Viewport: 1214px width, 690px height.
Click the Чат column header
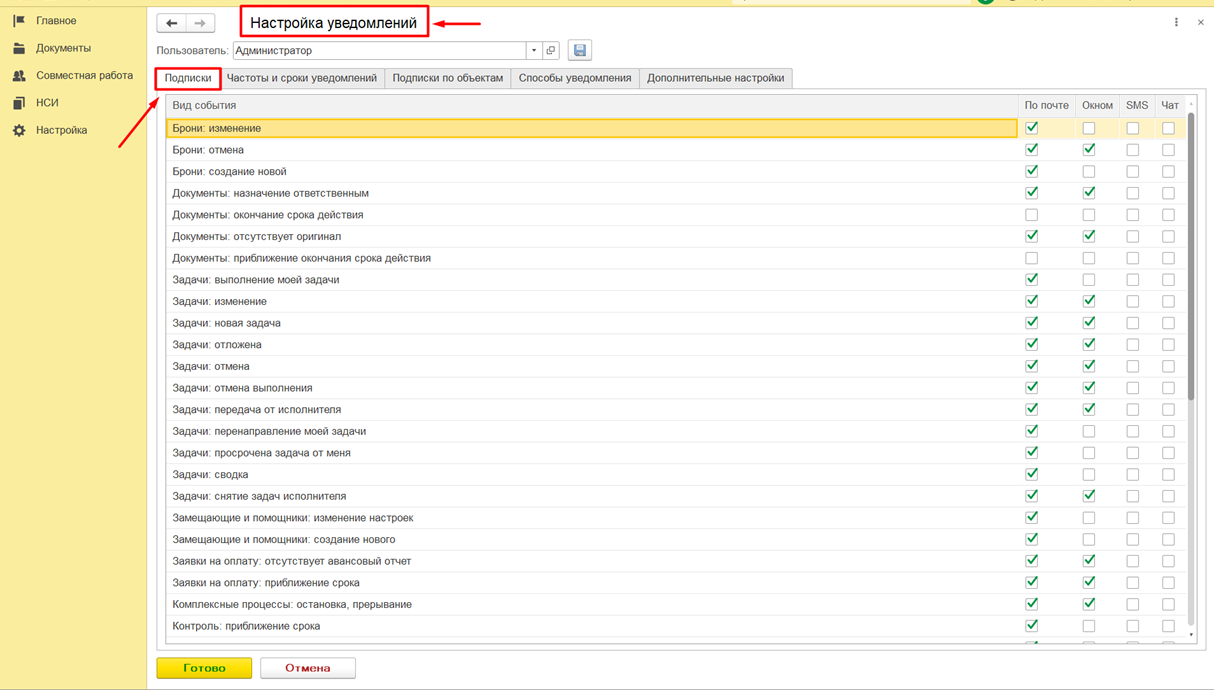(1170, 105)
